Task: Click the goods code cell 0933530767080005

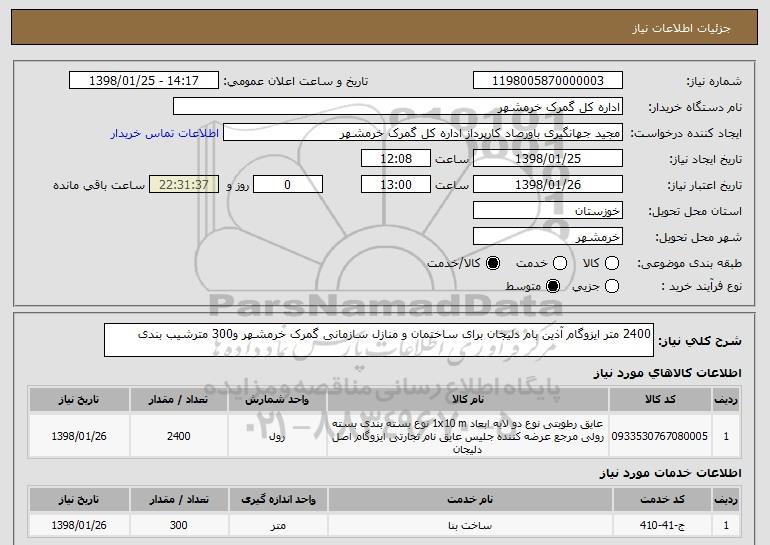Action: [x=660, y=436]
